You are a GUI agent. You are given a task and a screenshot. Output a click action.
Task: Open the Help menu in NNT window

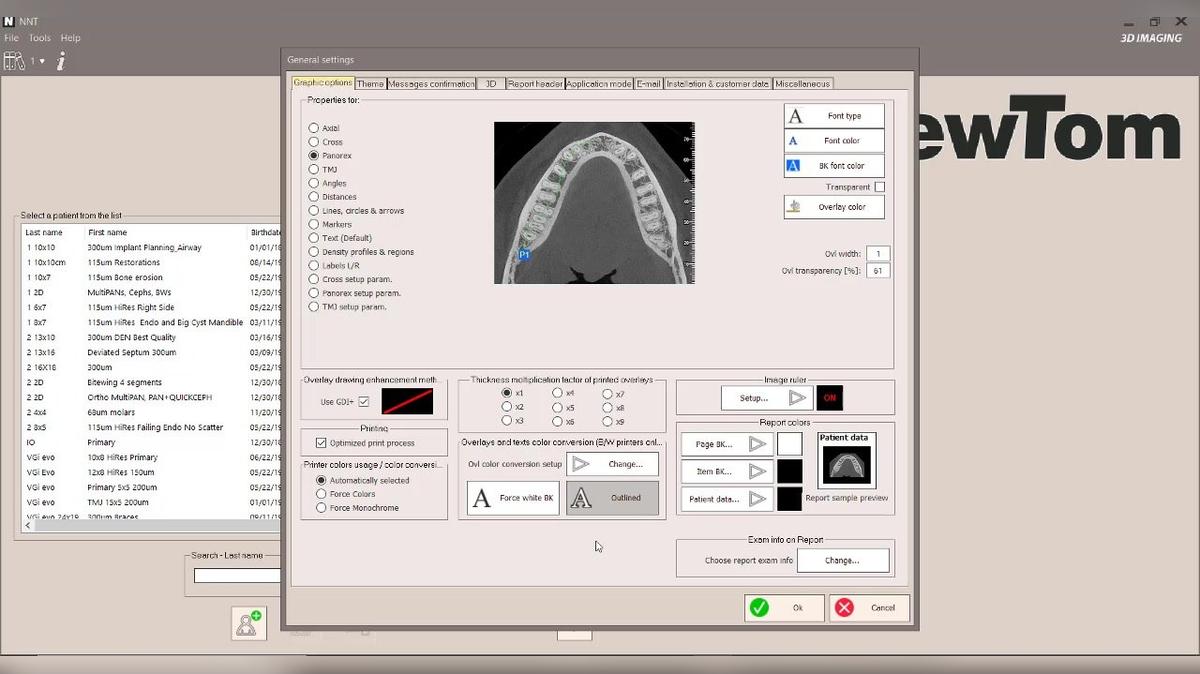pos(70,38)
